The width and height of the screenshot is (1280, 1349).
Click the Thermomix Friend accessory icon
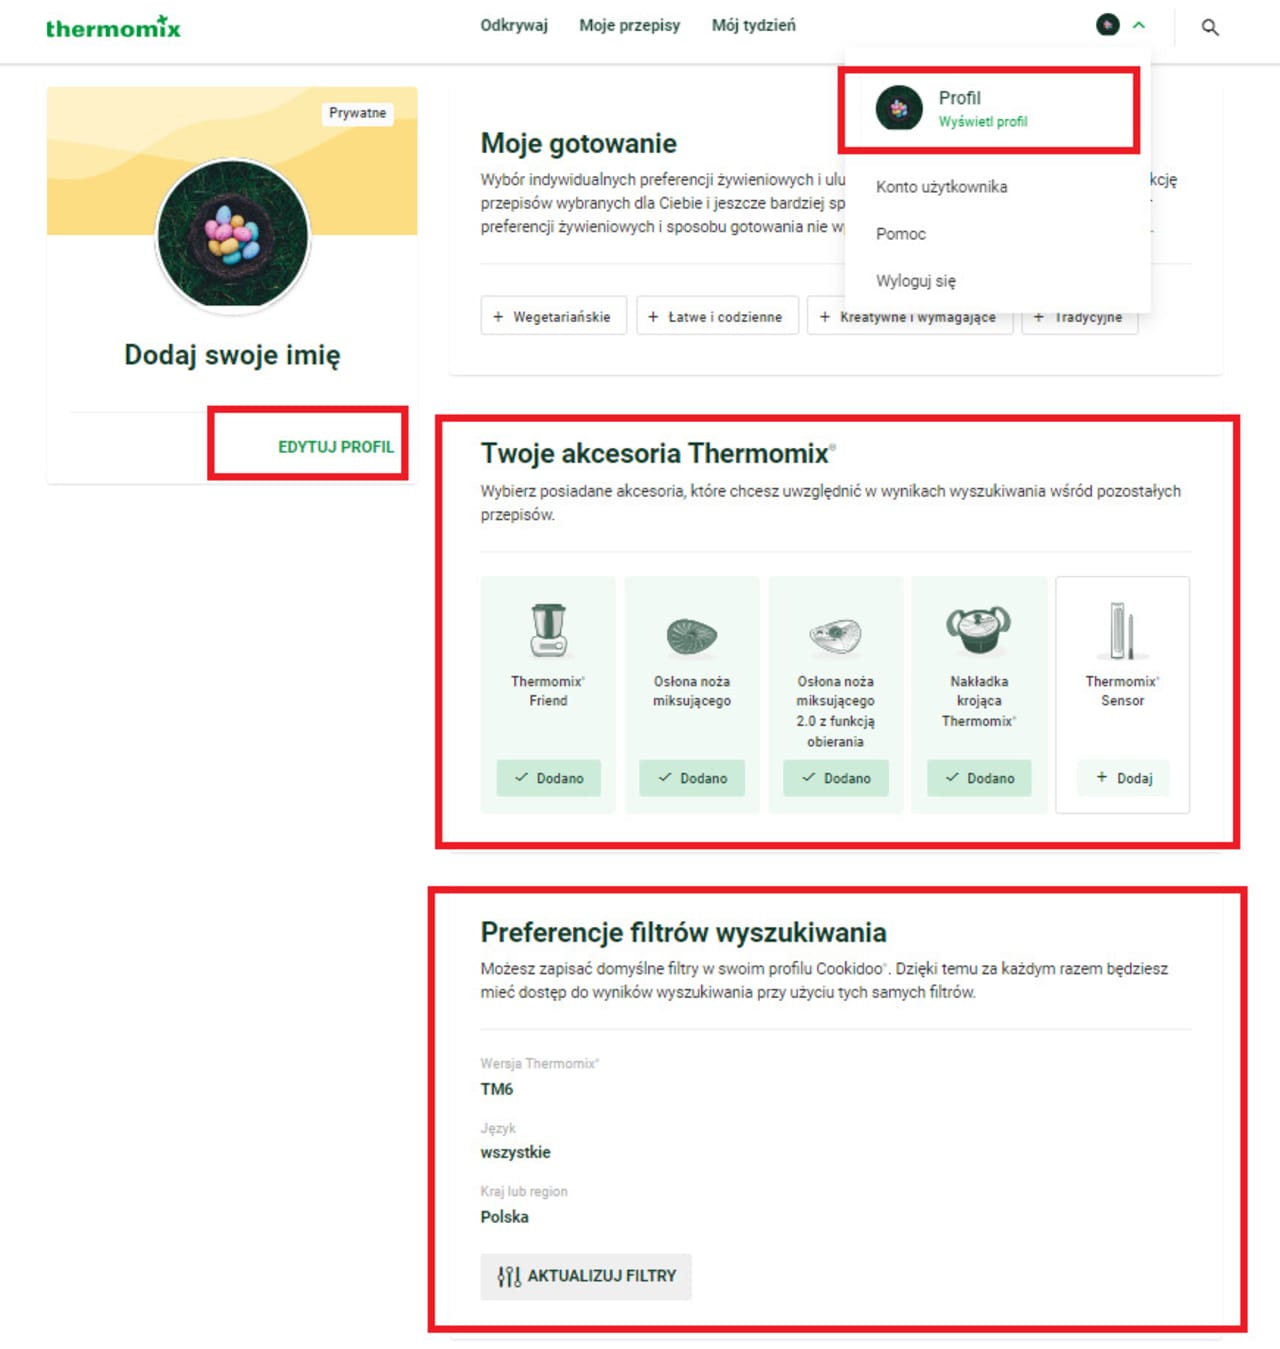point(548,630)
